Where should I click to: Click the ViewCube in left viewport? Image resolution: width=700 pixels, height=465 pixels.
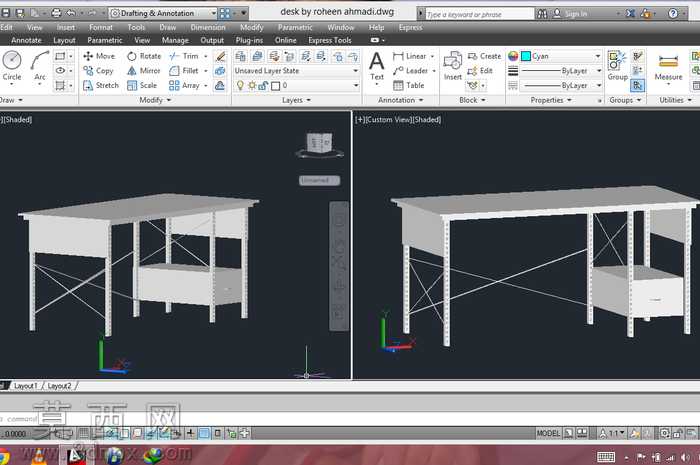[319, 144]
